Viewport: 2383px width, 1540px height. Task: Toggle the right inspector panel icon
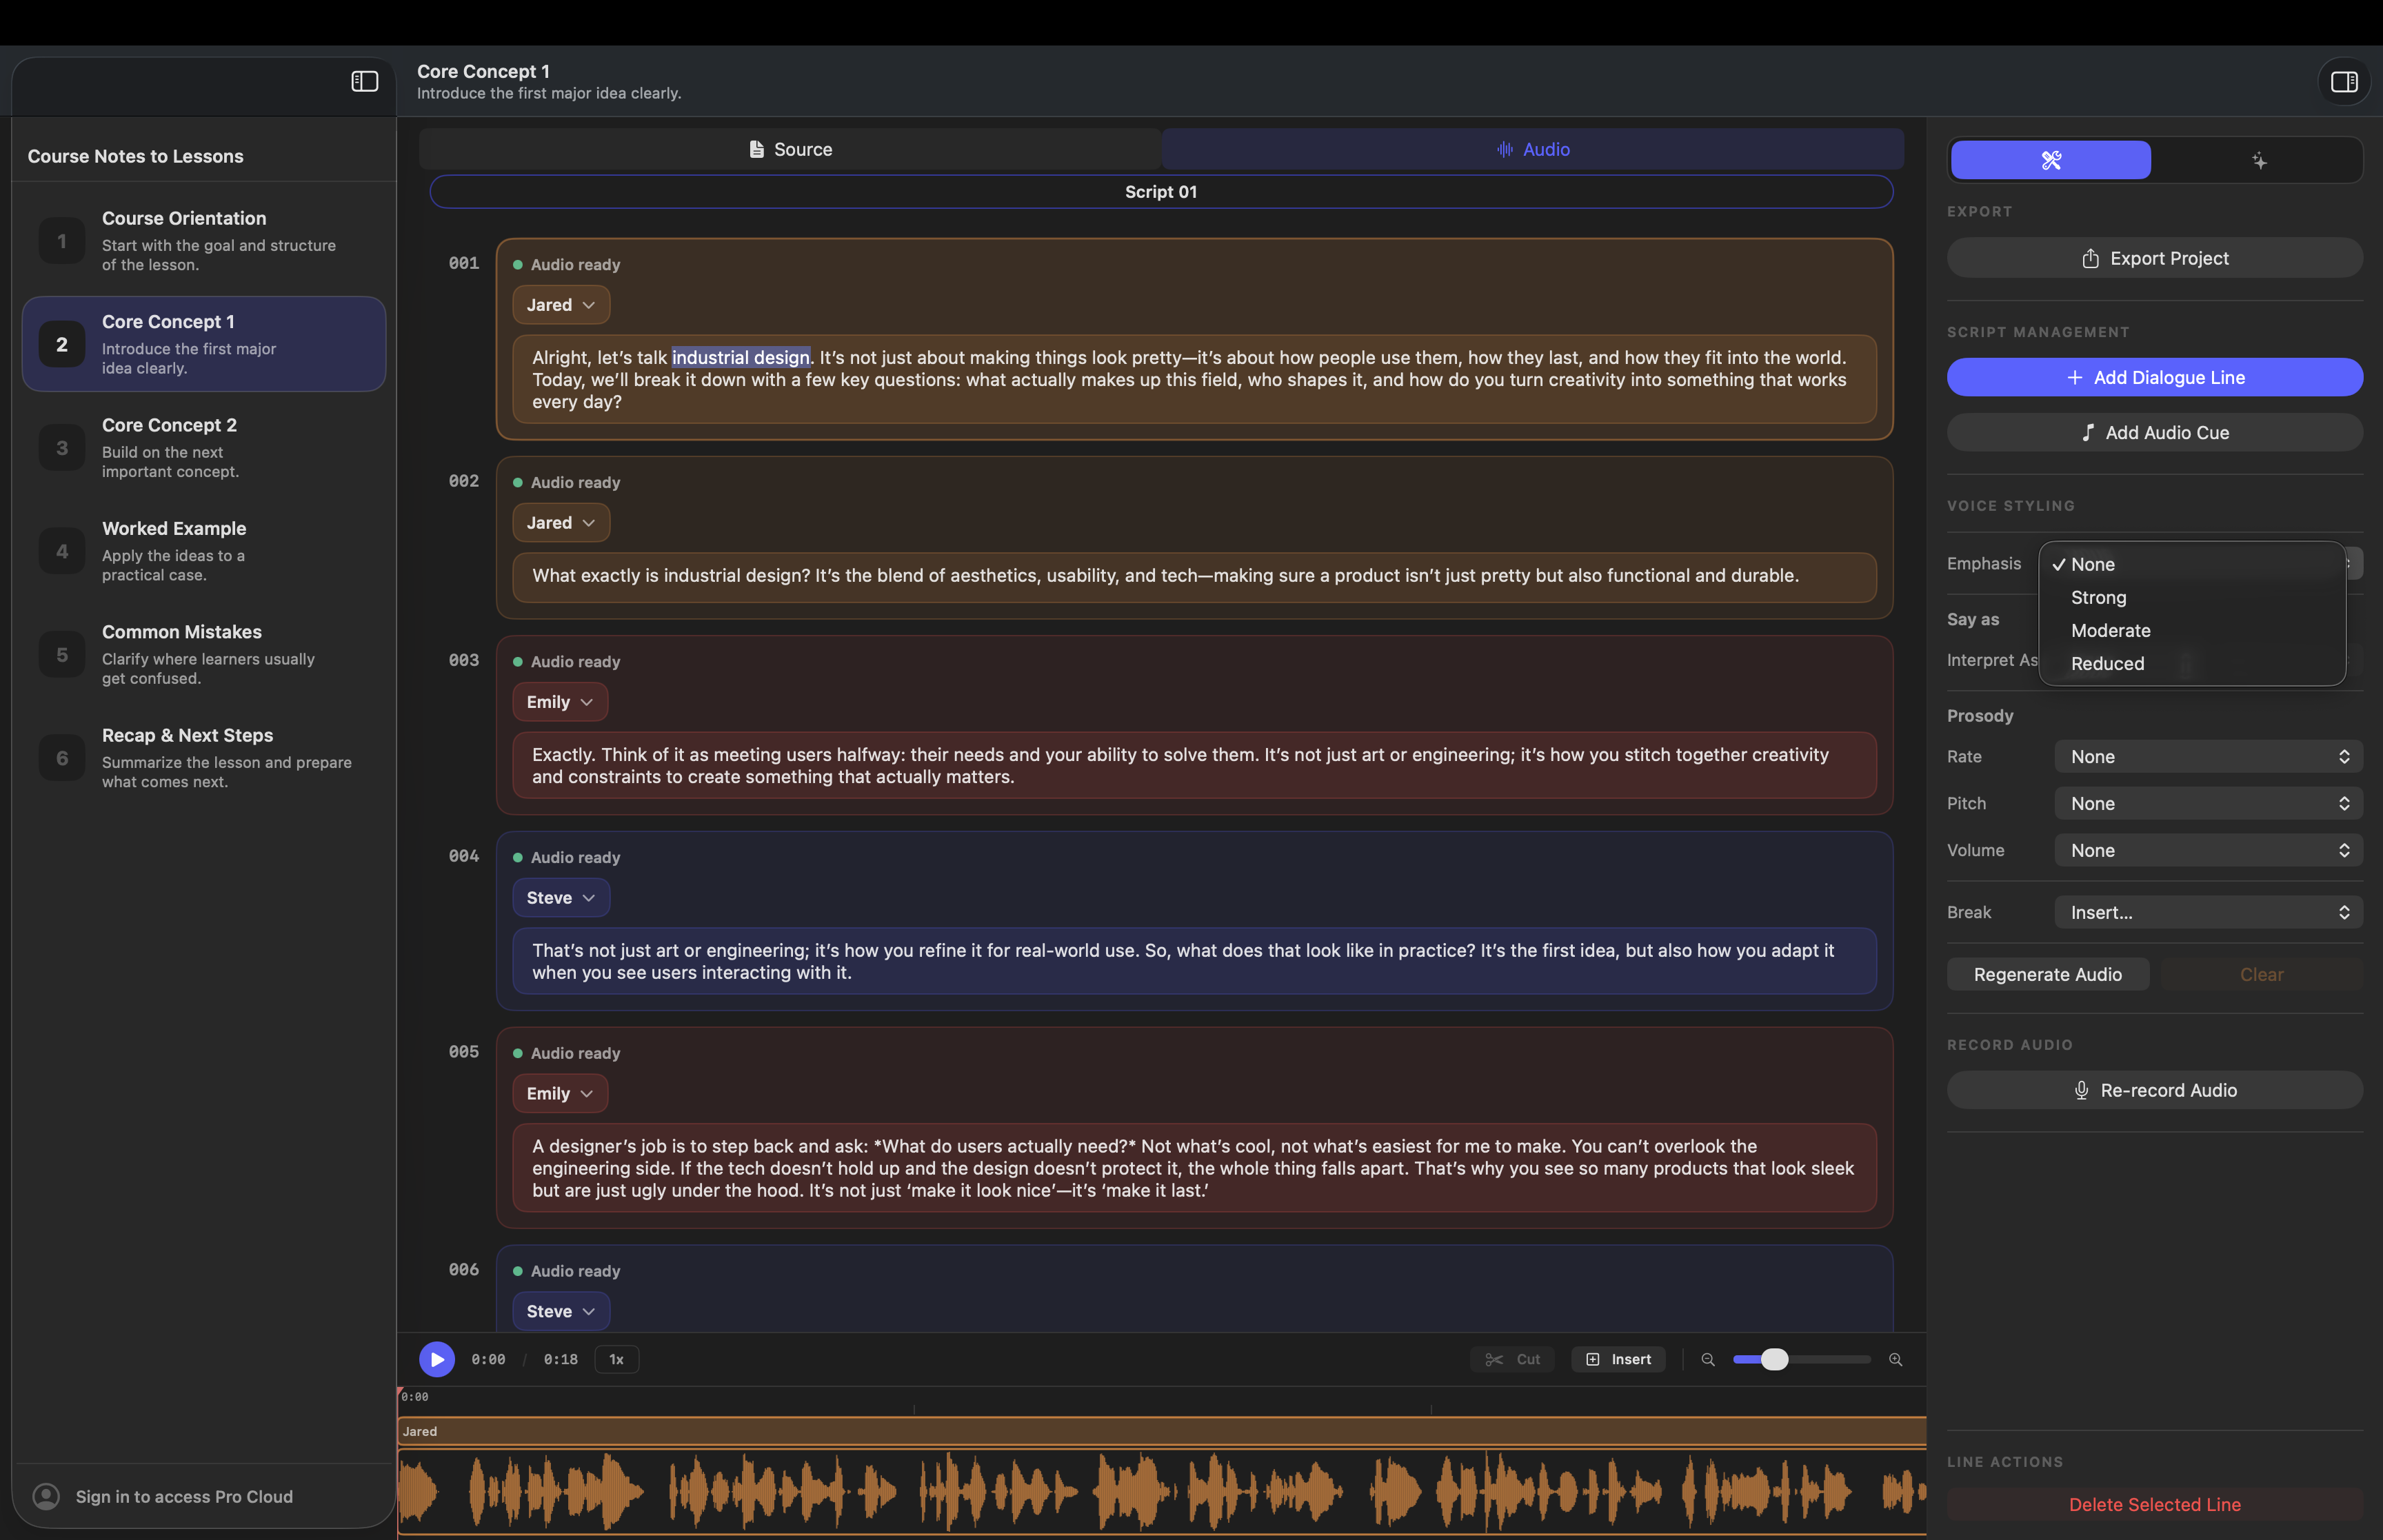(x=2344, y=82)
